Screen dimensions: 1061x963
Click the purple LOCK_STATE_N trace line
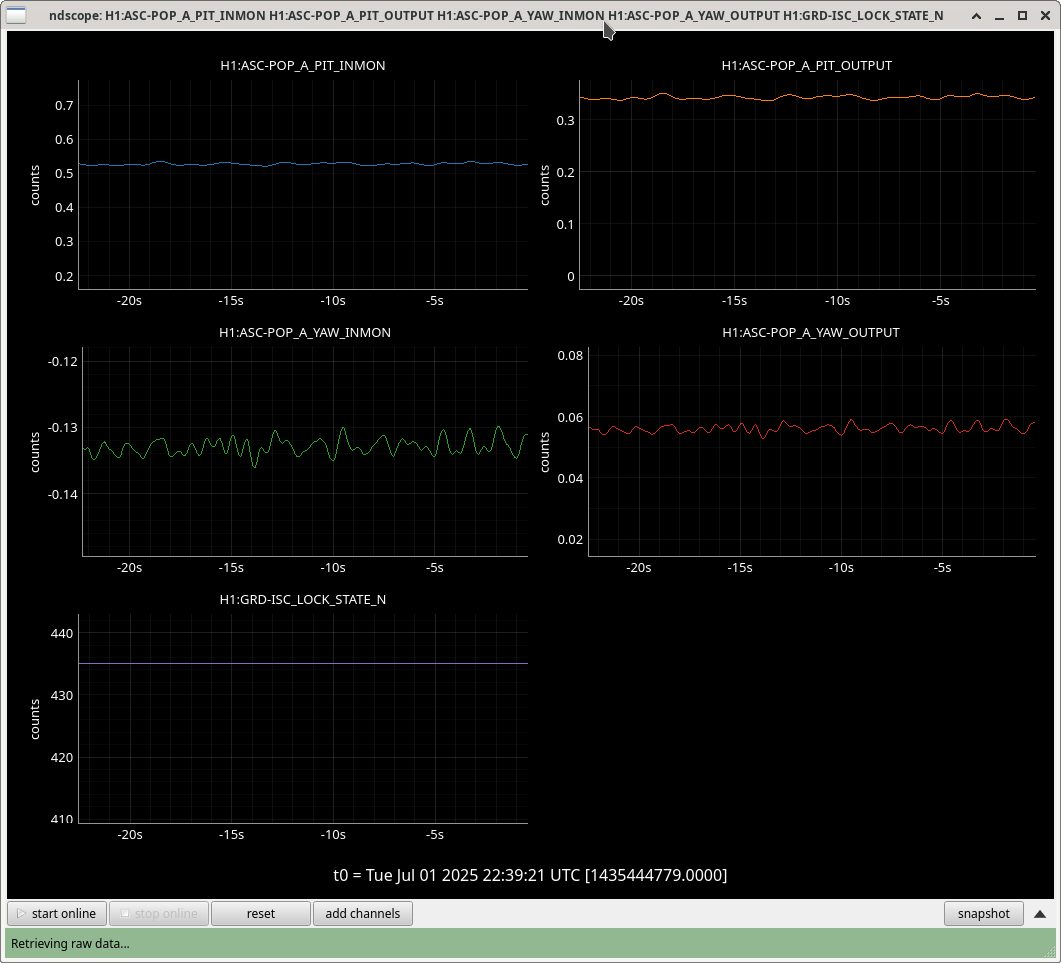point(303,663)
